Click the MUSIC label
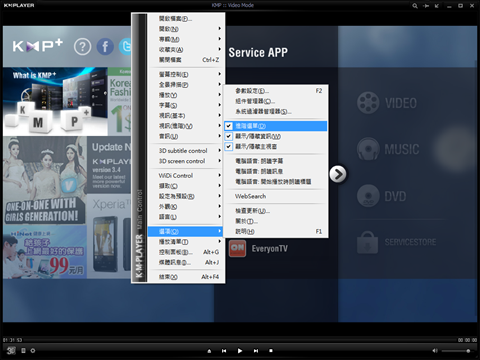The image size is (480, 360). pos(402,149)
